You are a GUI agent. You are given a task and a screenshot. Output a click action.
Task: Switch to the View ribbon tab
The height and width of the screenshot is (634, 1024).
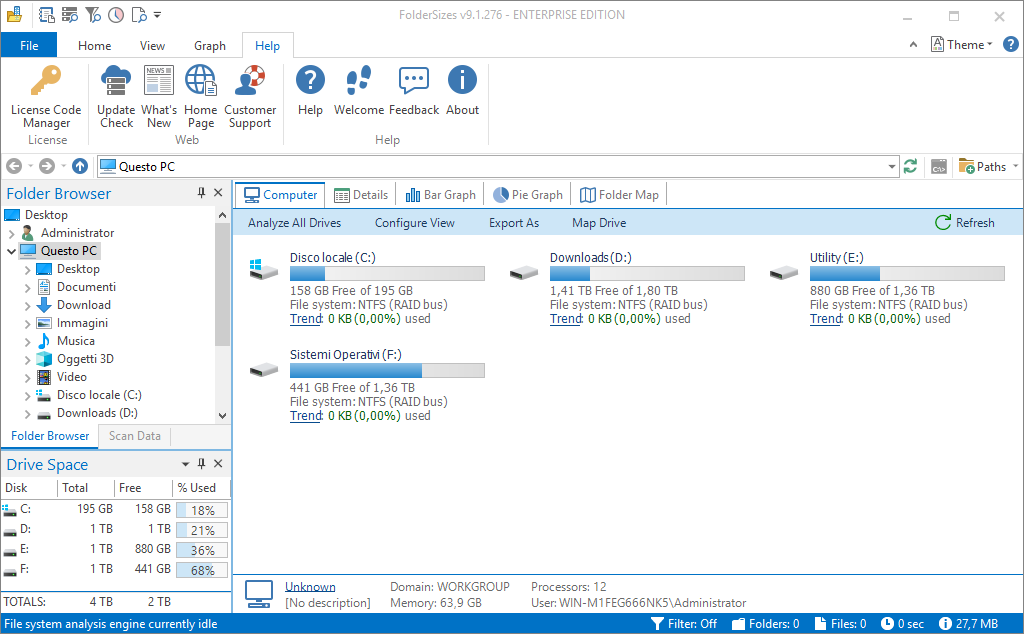click(152, 46)
